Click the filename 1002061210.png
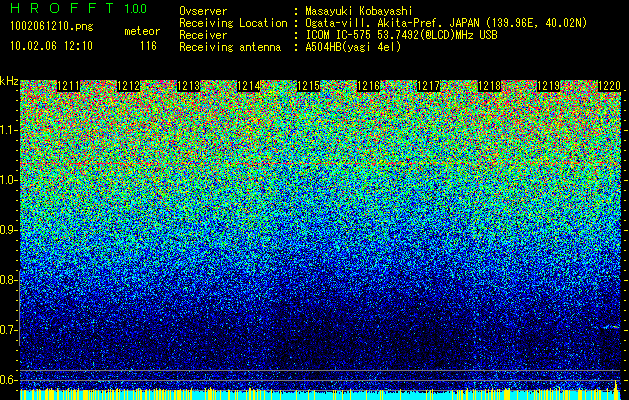Screen dimensions: 629x400 click(x=52, y=27)
